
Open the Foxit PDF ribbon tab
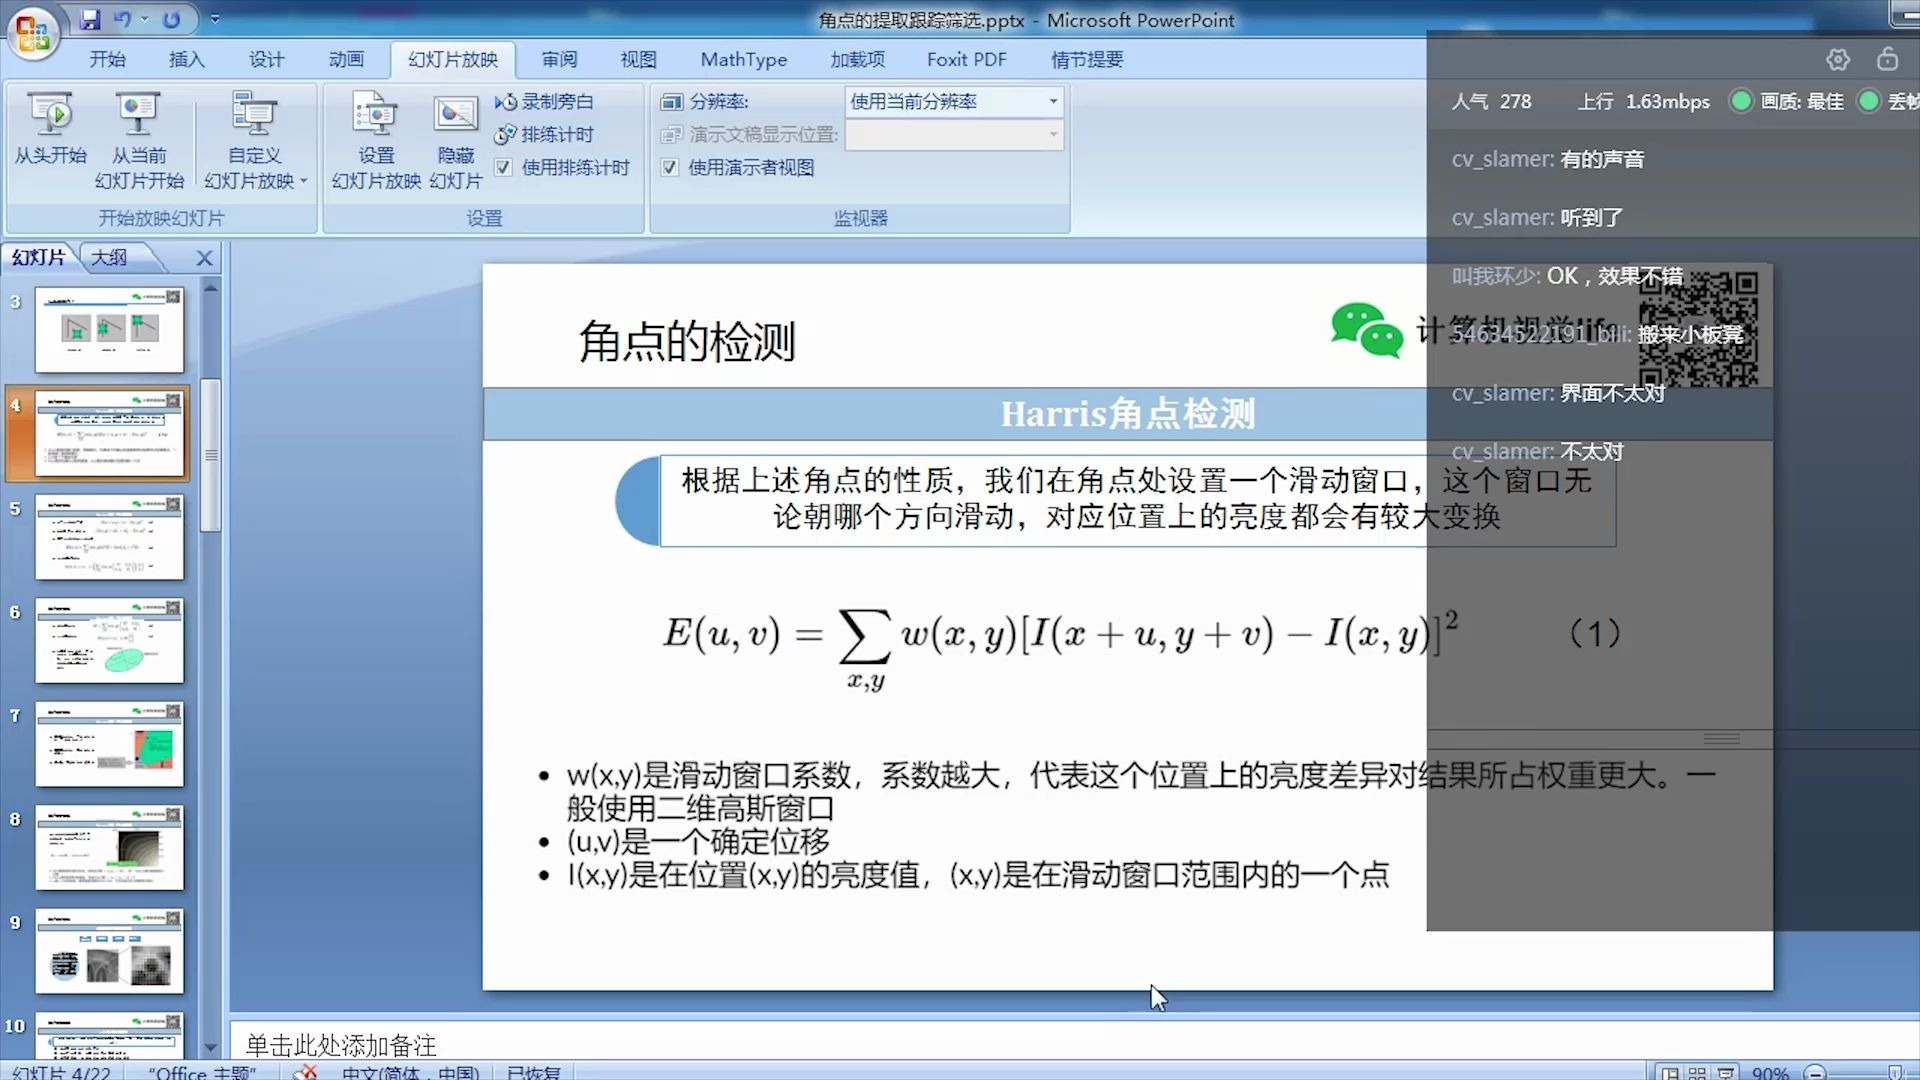click(x=966, y=60)
